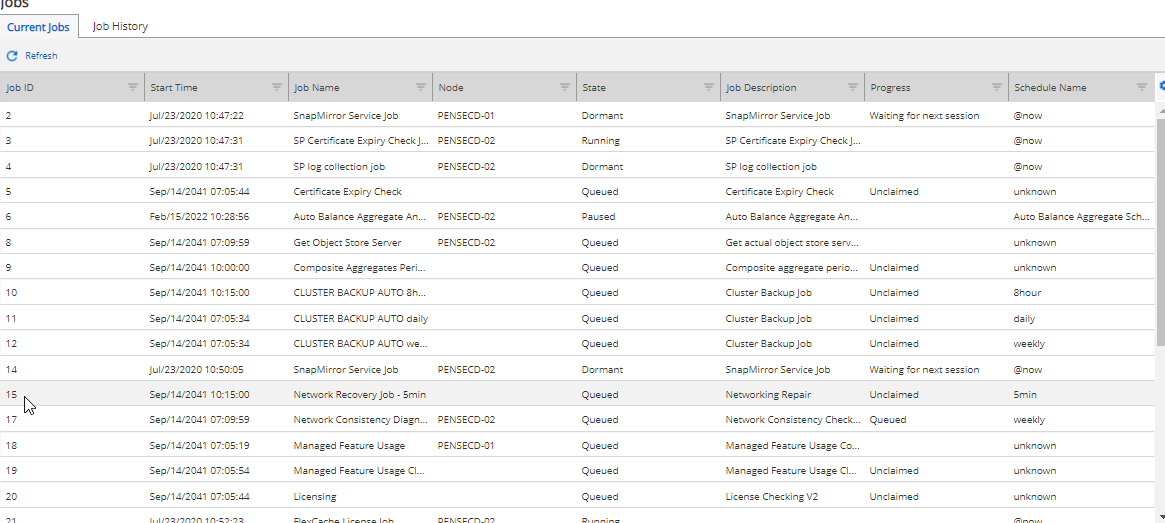Select Auto Balance Aggregate job name
Screen dimensions: 1165x523
(360, 217)
